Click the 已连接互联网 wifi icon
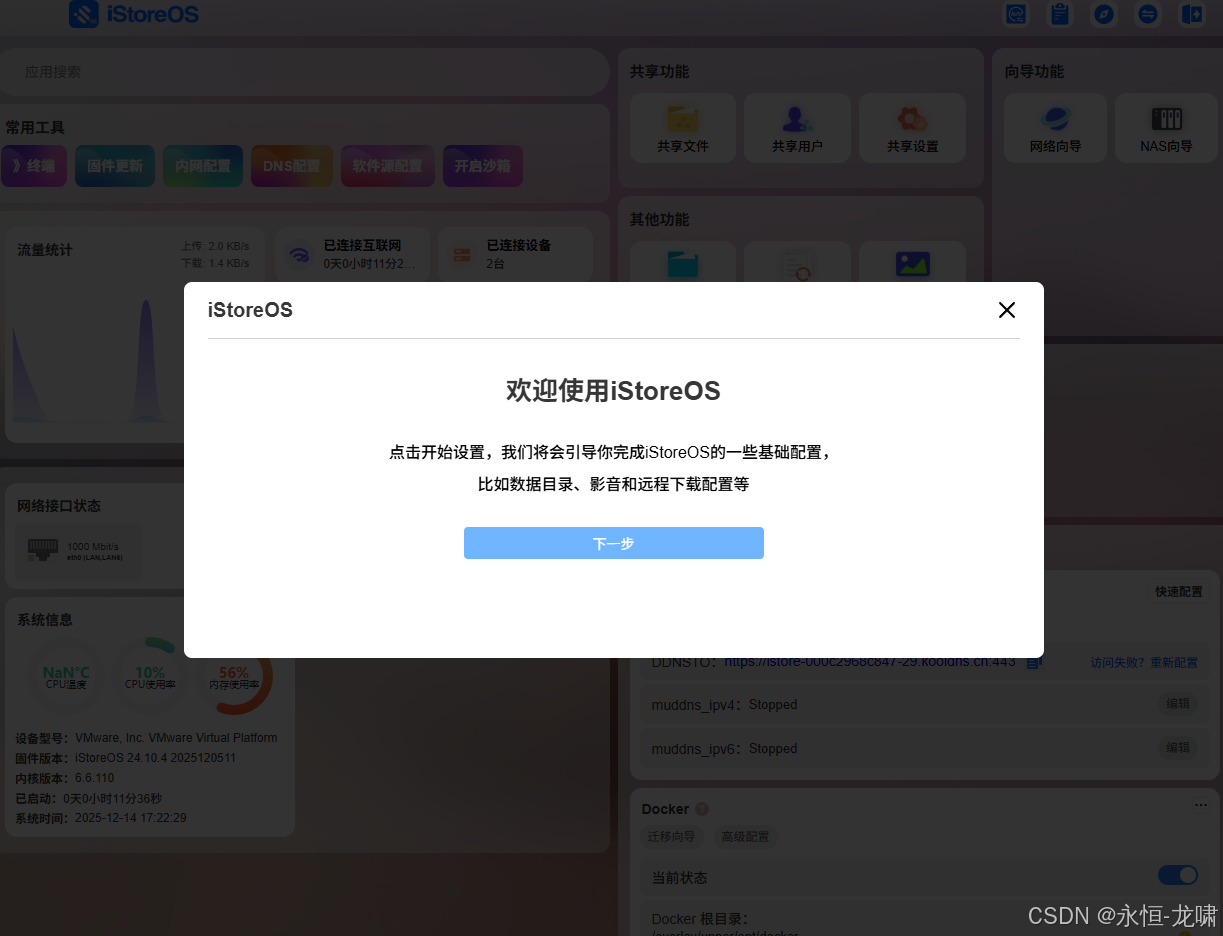 coord(299,255)
